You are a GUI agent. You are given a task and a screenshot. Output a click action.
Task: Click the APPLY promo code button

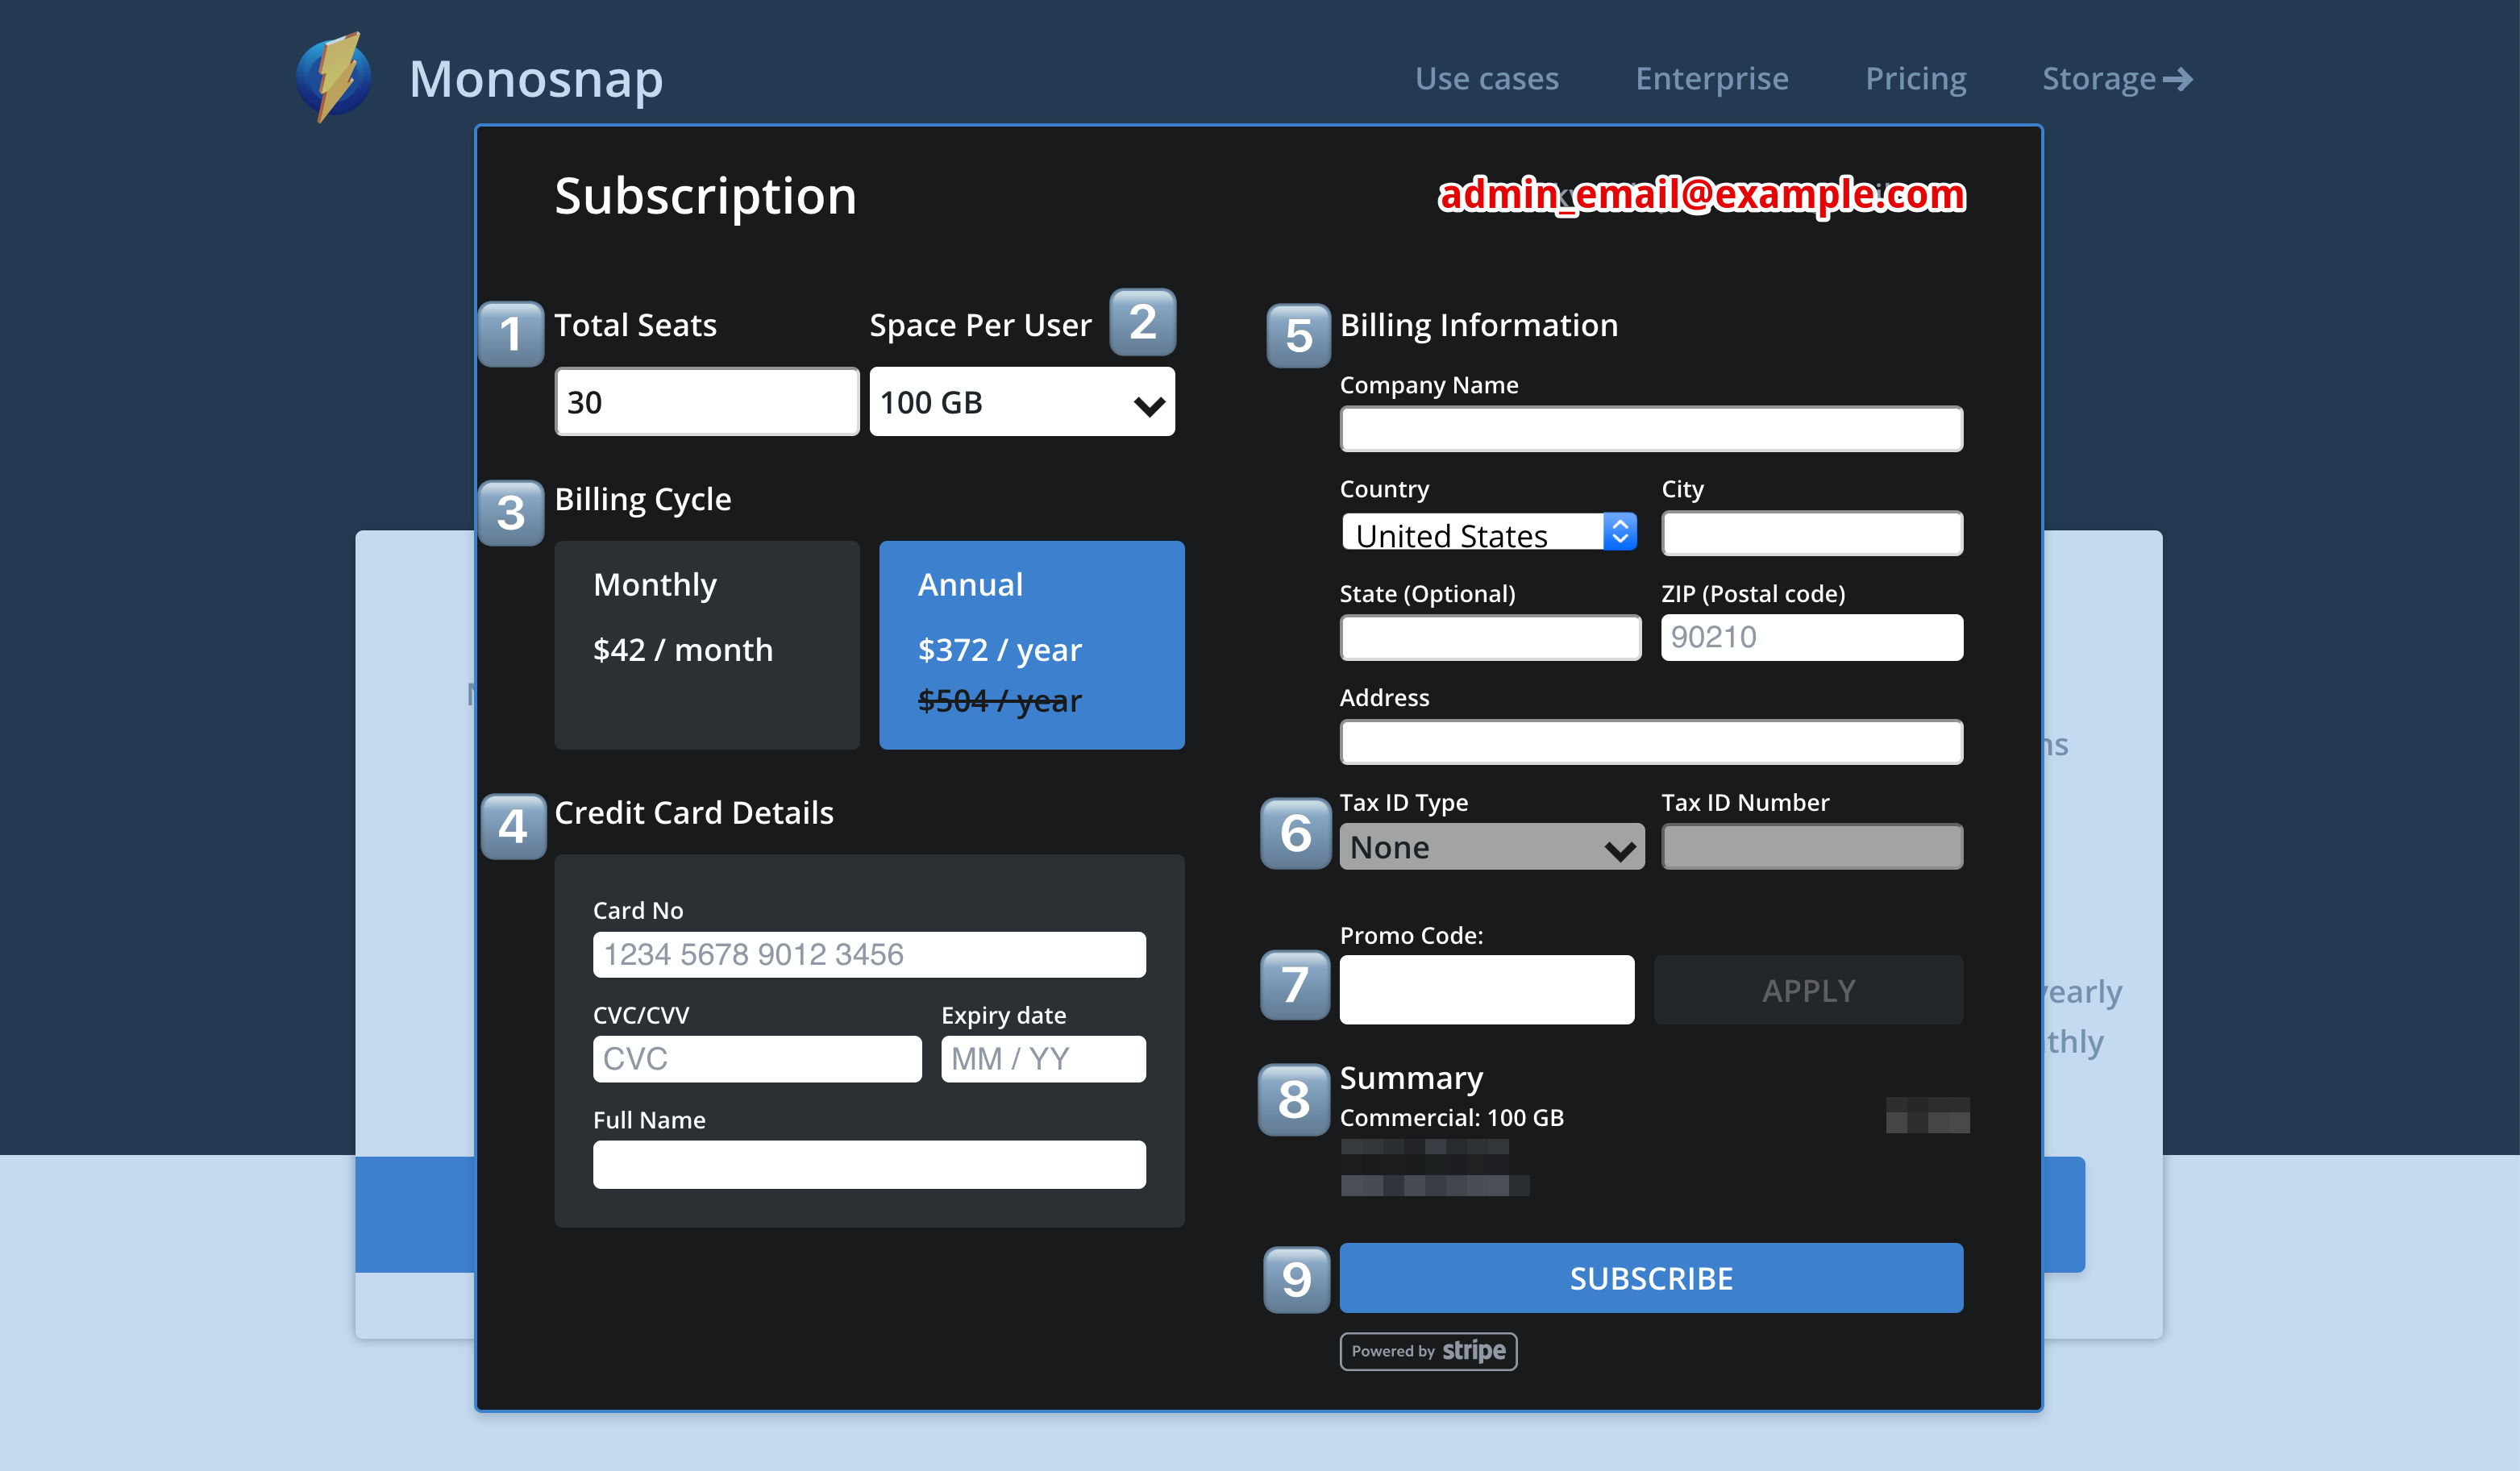click(x=1807, y=990)
